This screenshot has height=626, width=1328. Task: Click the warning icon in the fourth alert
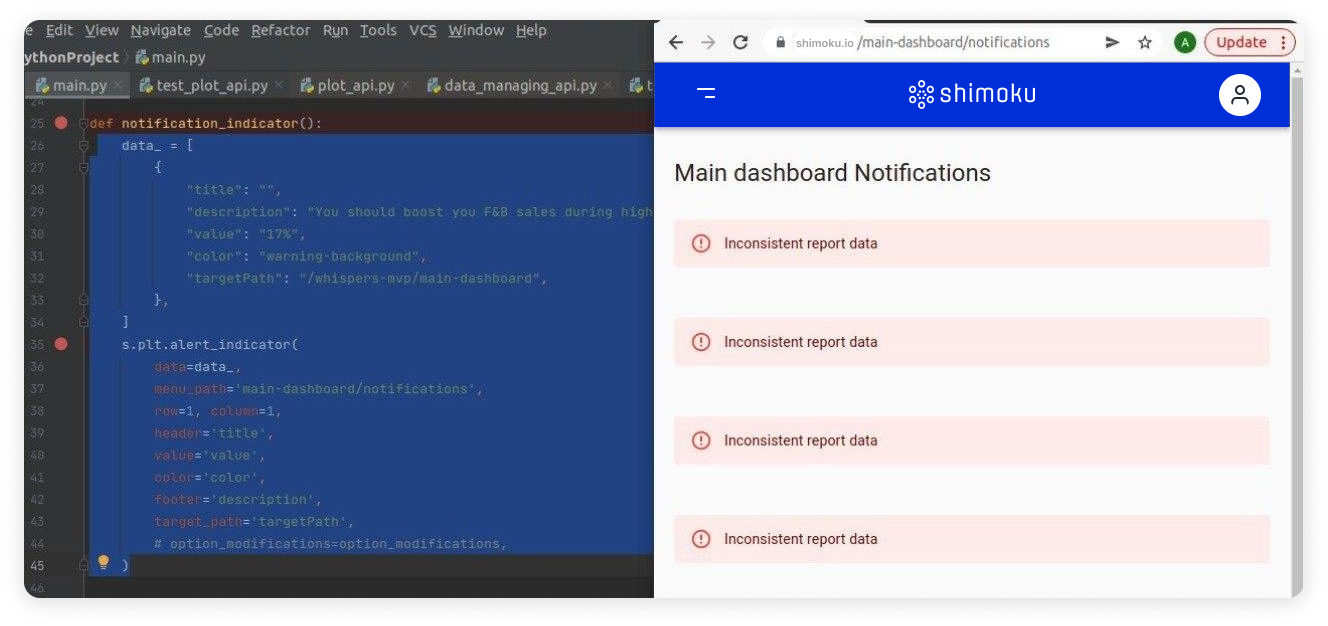[701, 539]
